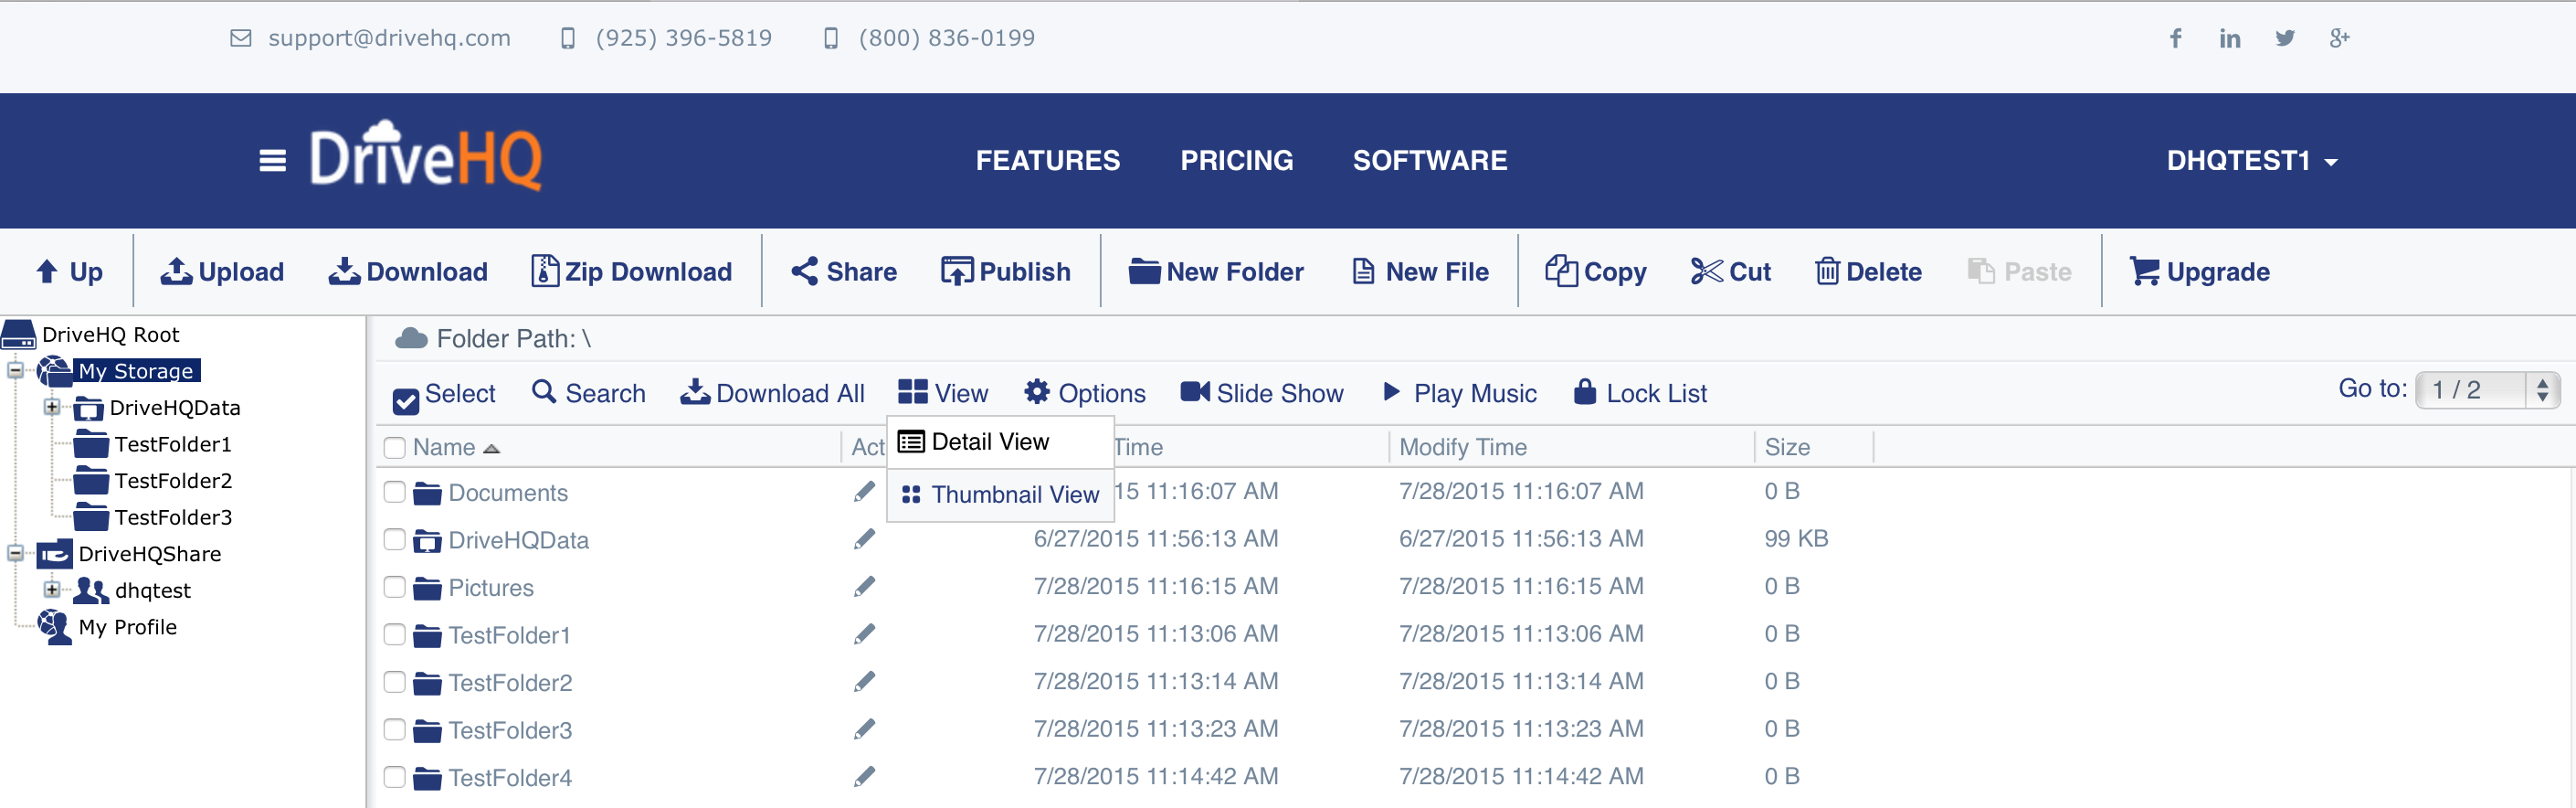Click the Delete trash icon

click(x=1827, y=271)
